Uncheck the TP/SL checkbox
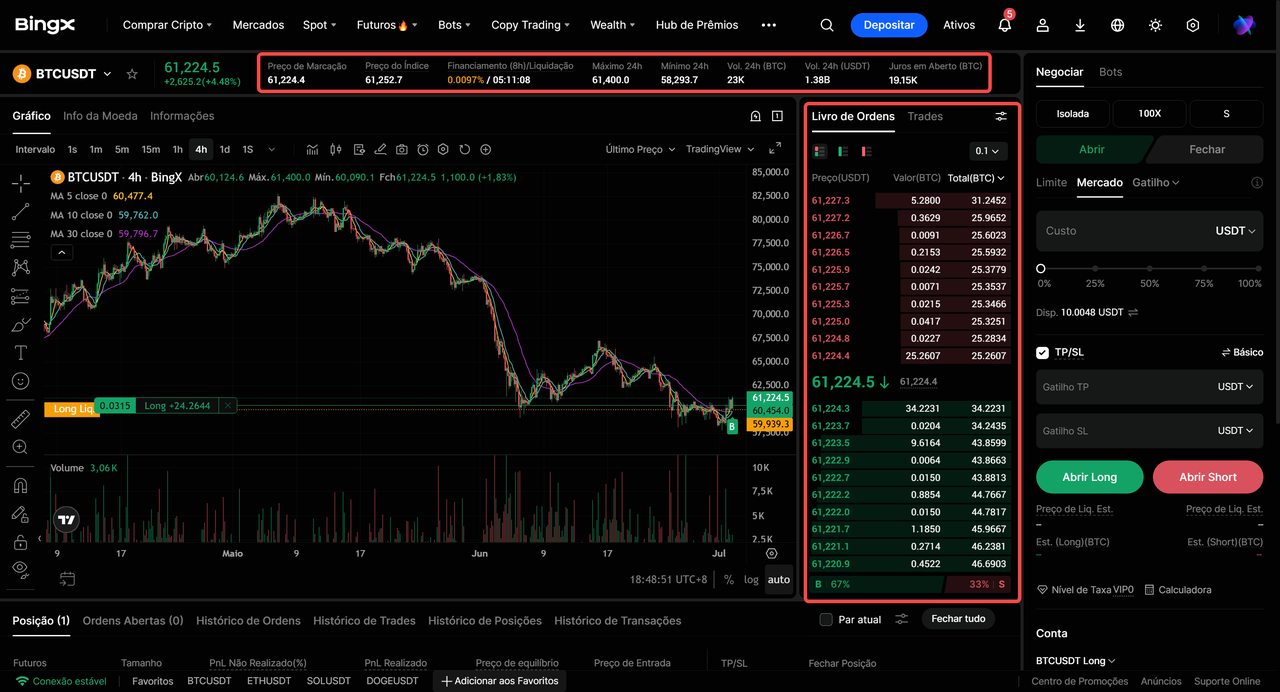 1043,353
